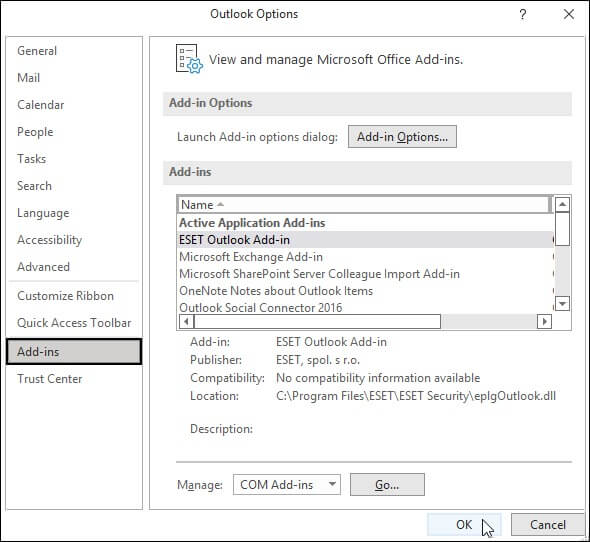The height and width of the screenshot is (542, 590).
Task: Open Quick Access Toolbar settings
Action: click(x=74, y=323)
